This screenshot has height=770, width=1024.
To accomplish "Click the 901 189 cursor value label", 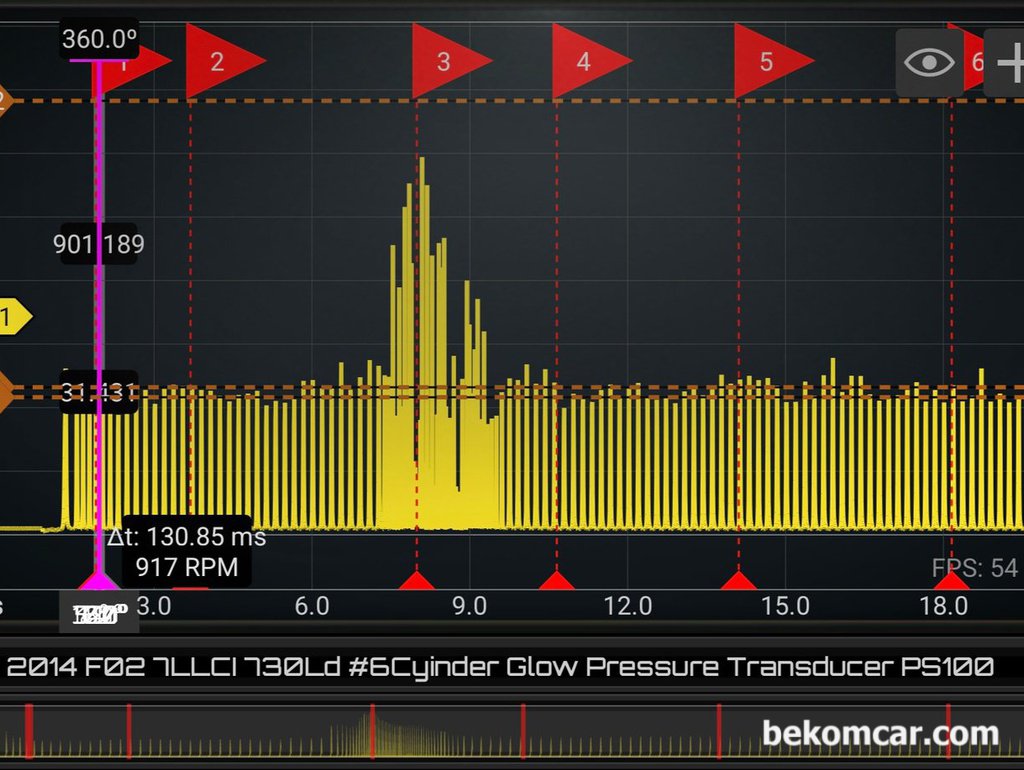I will click(99, 244).
